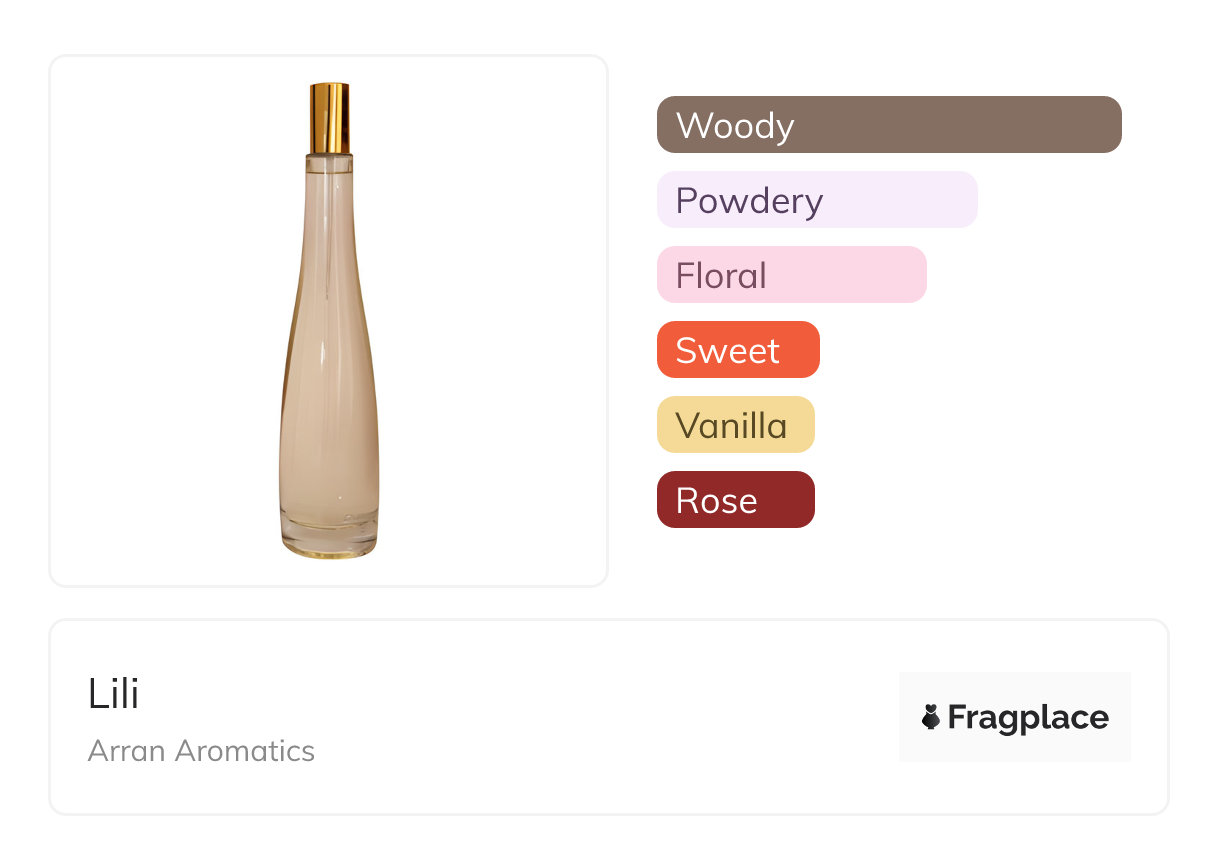This screenshot has height=864, width=1218.
Task: Select the brown Woody accord bar
Action: pos(888,125)
